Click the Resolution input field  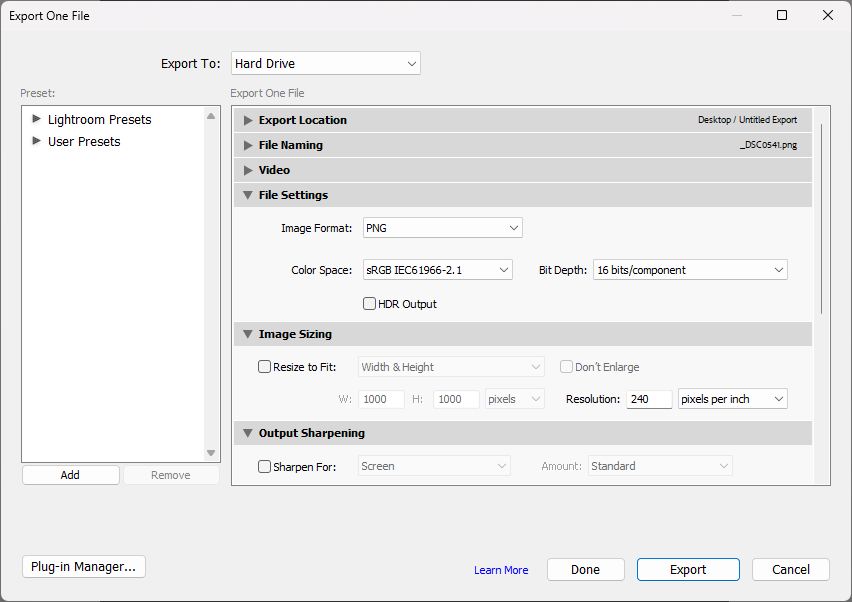pyautogui.click(x=649, y=399)
